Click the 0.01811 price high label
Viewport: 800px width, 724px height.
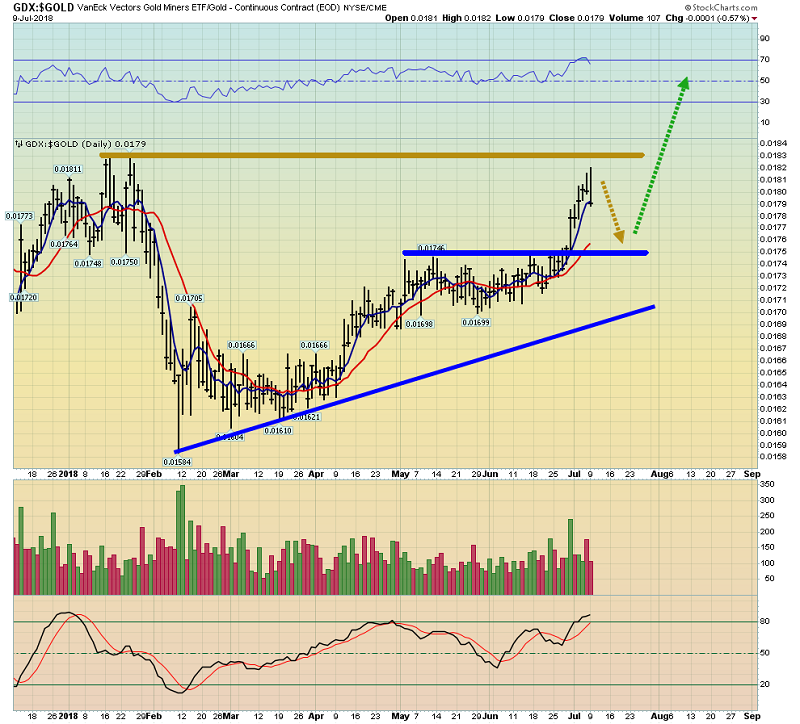pos(68,169)
